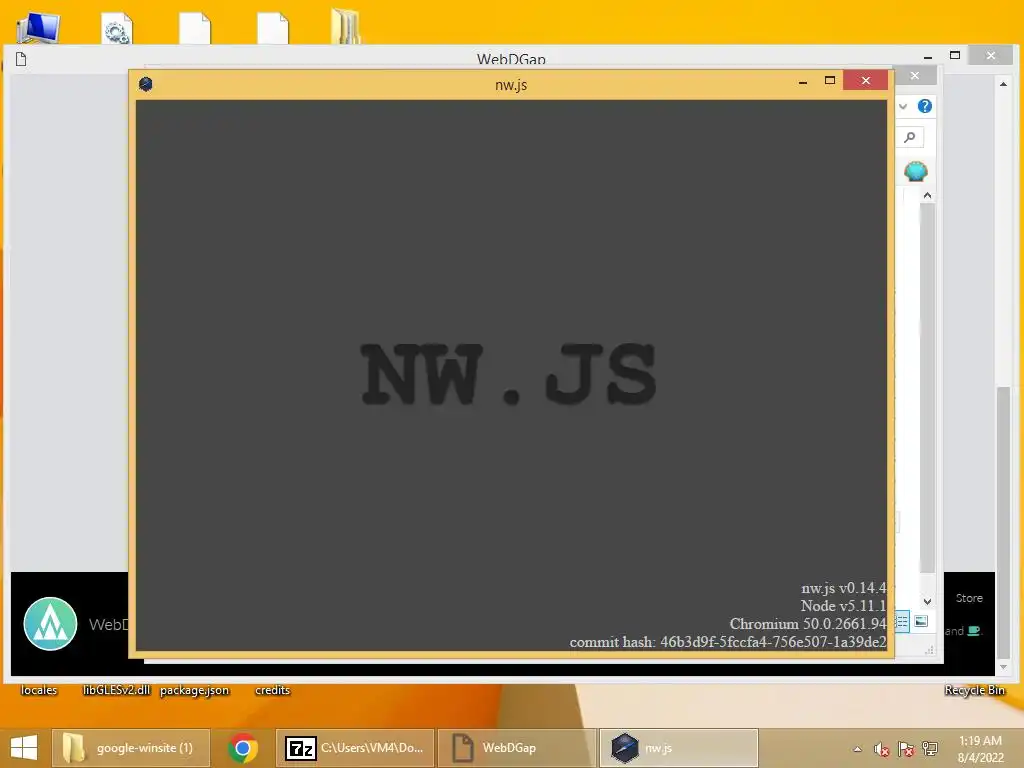
Task: Click the WebDGap window scrollbar thumb
Action: tap(1002, 522)
